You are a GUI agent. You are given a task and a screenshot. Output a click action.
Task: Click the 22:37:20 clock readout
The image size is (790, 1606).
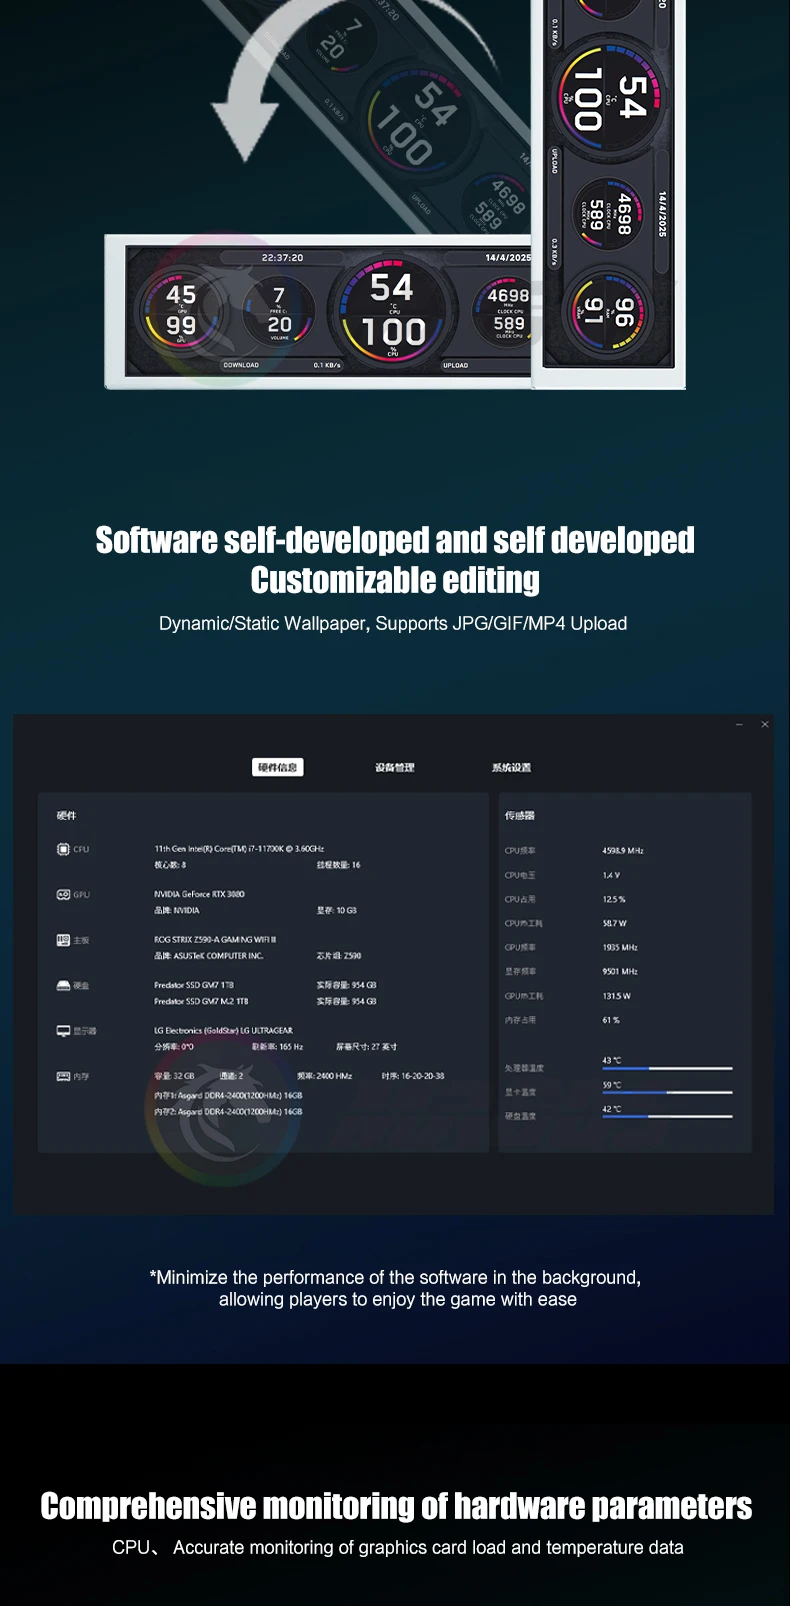pos(282,258)
